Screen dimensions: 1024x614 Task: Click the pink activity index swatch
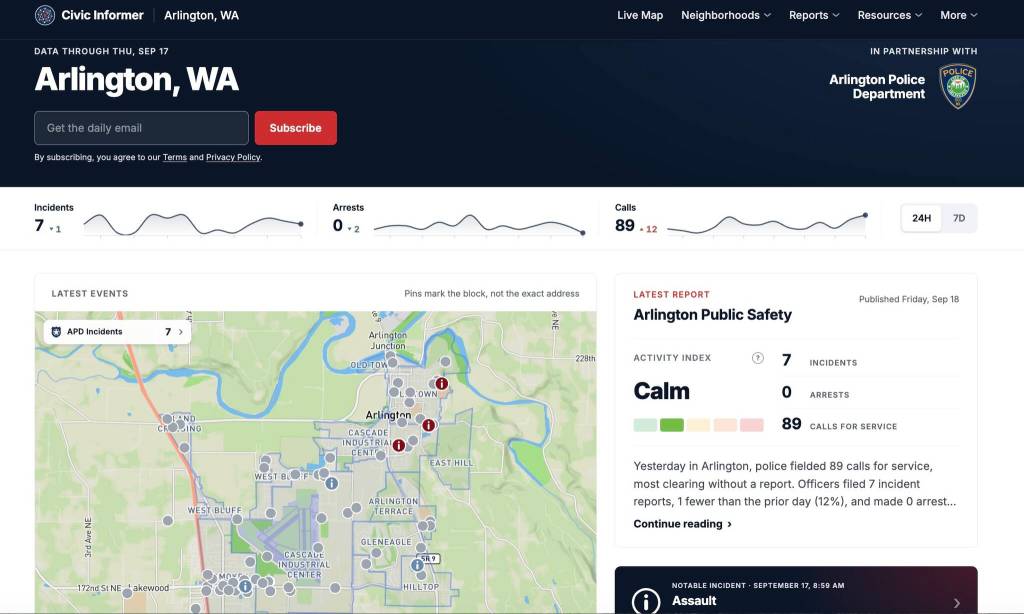752,425
